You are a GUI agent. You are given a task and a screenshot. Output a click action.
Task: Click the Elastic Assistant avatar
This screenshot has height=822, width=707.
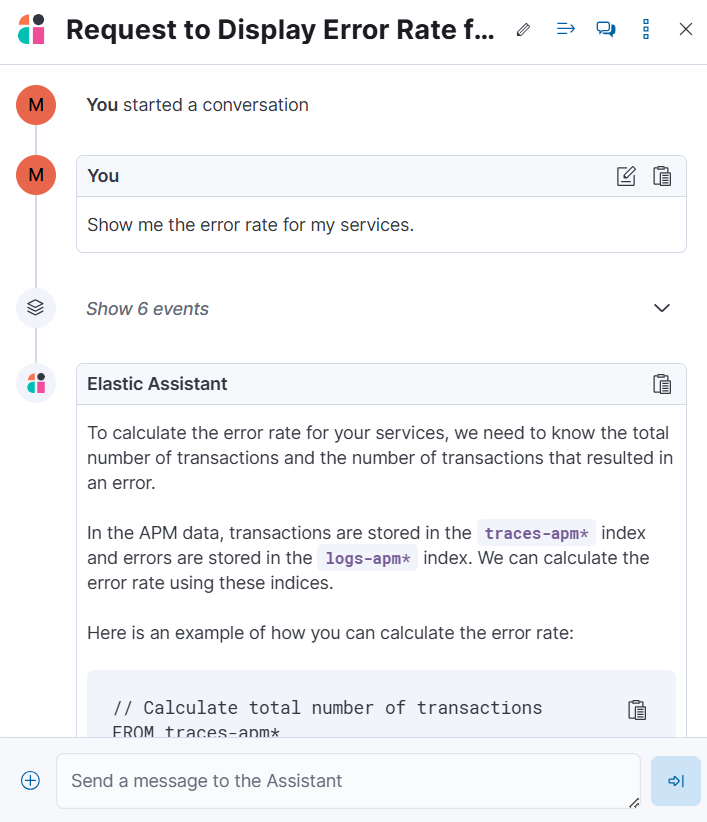[36, 383]
